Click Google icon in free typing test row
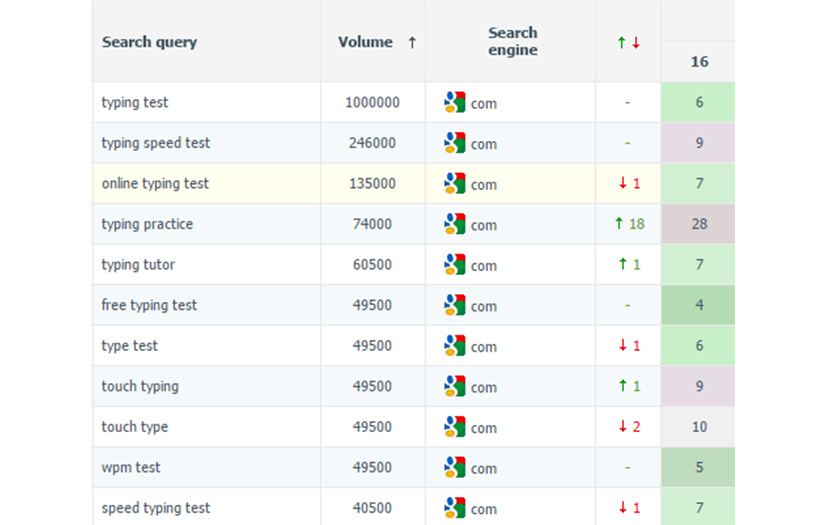Viewport: 825px width, 525px height. pyautogui.click(x=455, y=305)
